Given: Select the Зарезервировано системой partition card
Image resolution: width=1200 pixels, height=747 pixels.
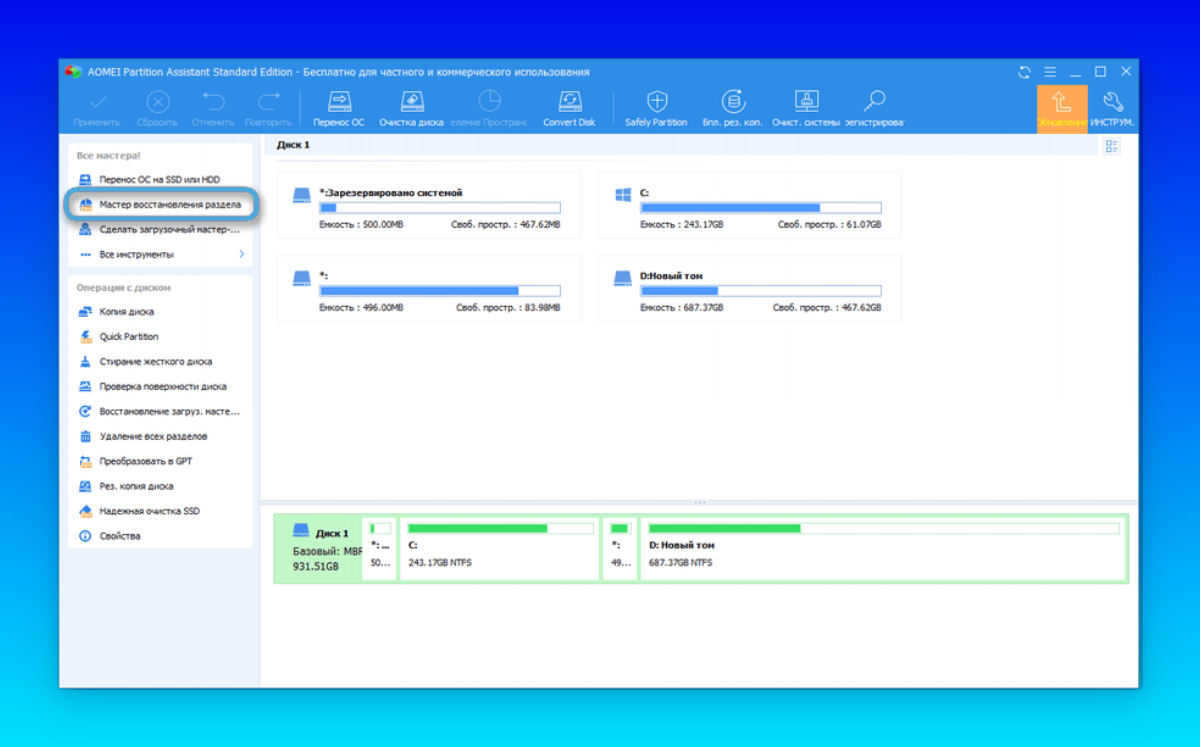Looking at the screenshot, I should pos(428,205).
